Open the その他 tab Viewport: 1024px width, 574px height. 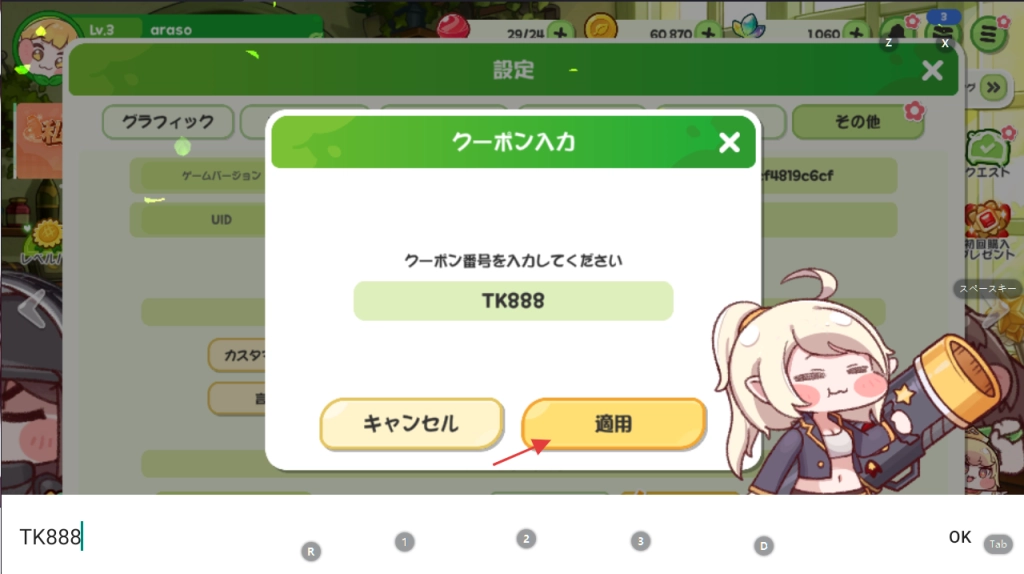point(857,121)
